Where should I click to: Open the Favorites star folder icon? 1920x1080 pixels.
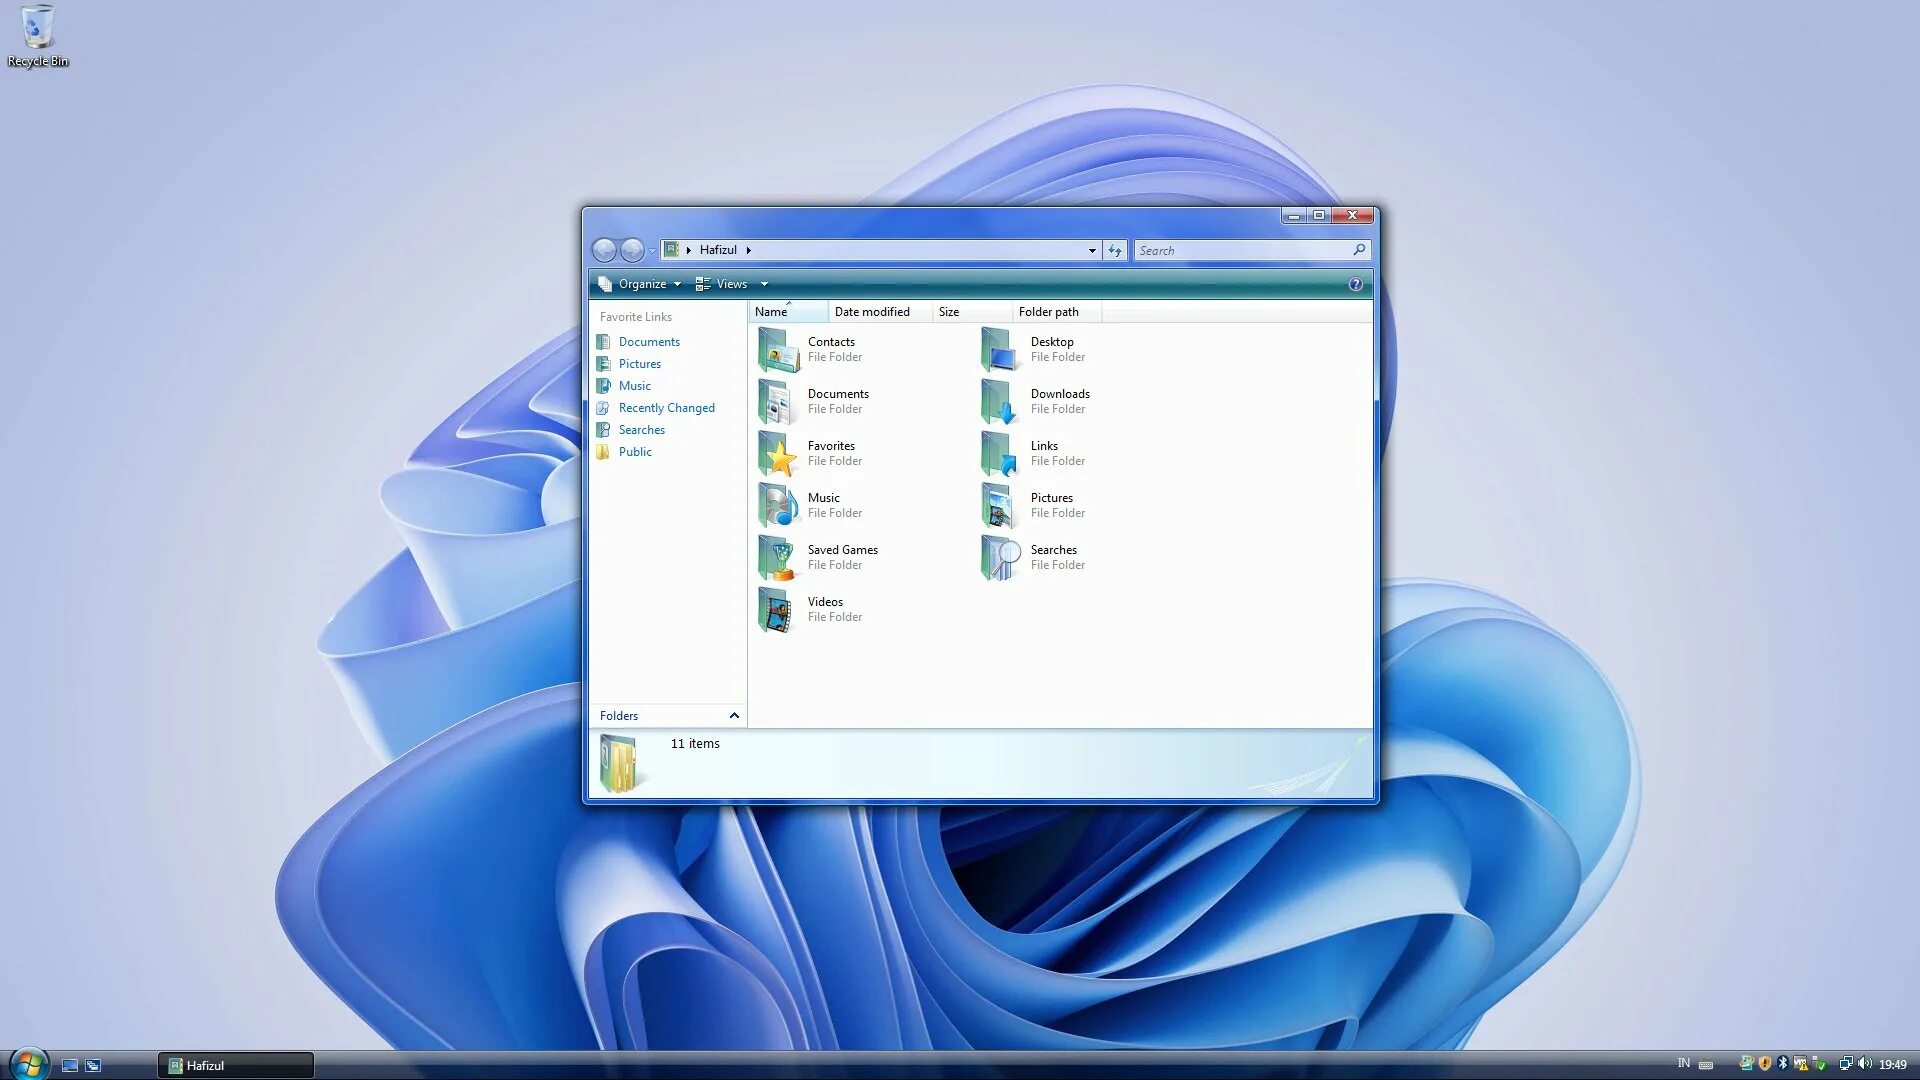(x=778, y=453)
